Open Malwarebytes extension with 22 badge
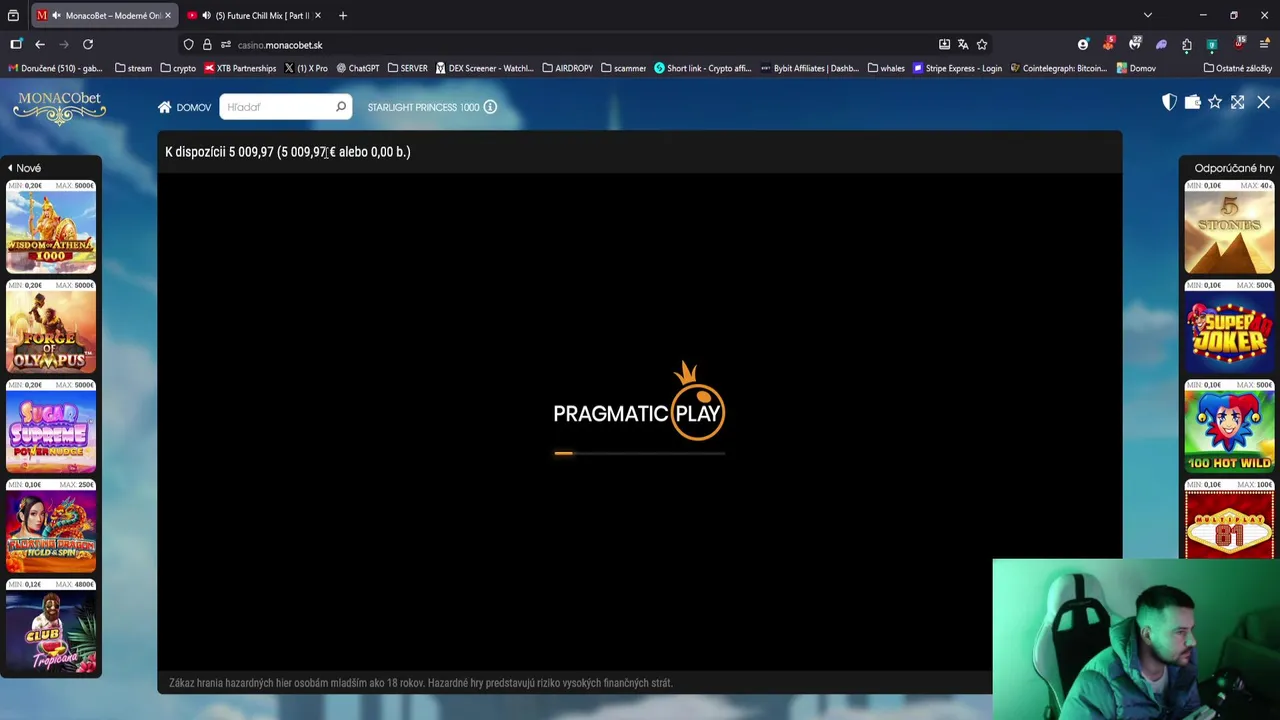This screenshot has width=1280, height=720. (x=1135, y=44)
